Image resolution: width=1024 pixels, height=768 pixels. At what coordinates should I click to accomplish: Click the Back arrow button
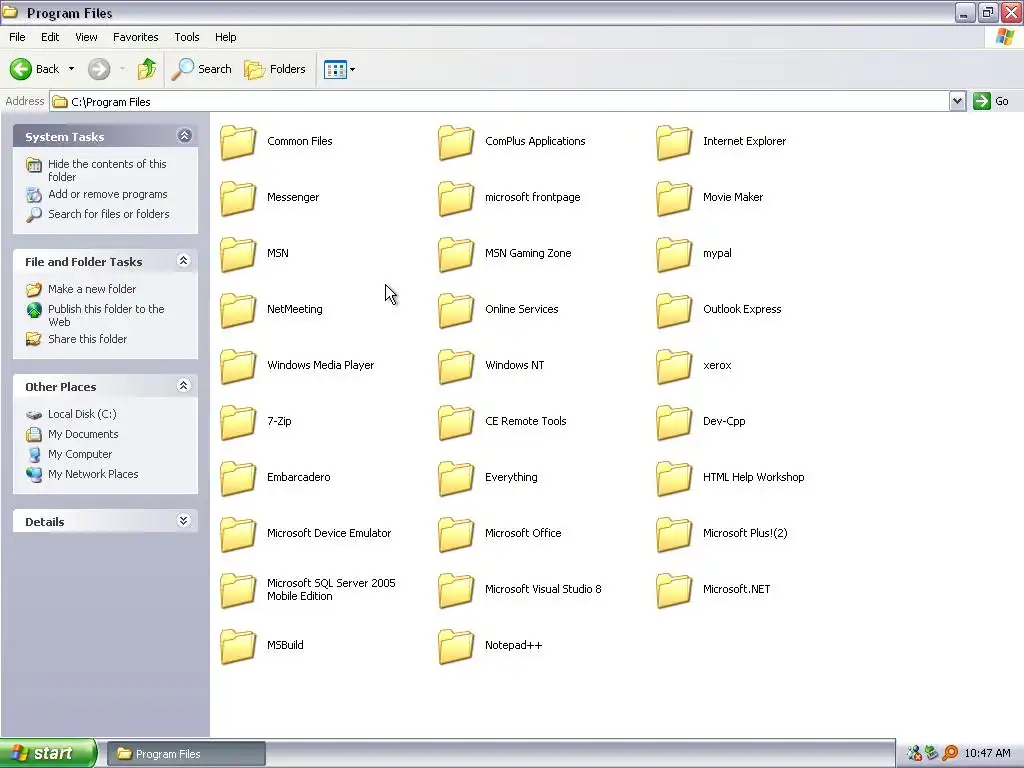(35, 69)
